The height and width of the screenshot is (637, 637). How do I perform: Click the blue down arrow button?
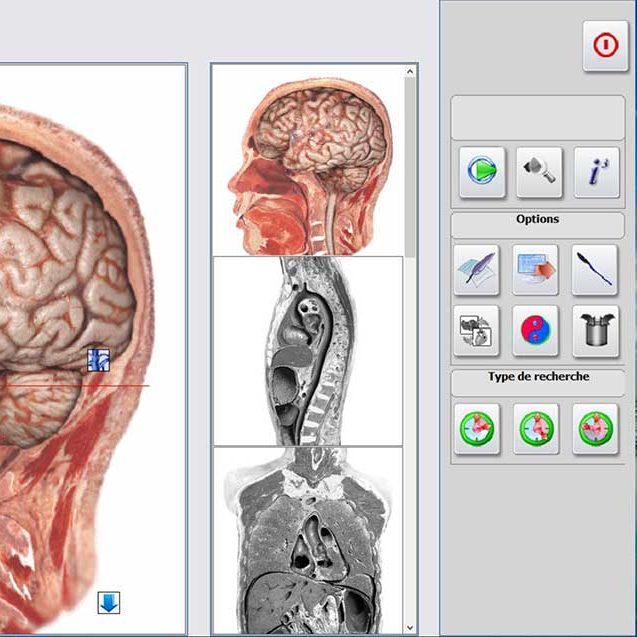[109, 602]
